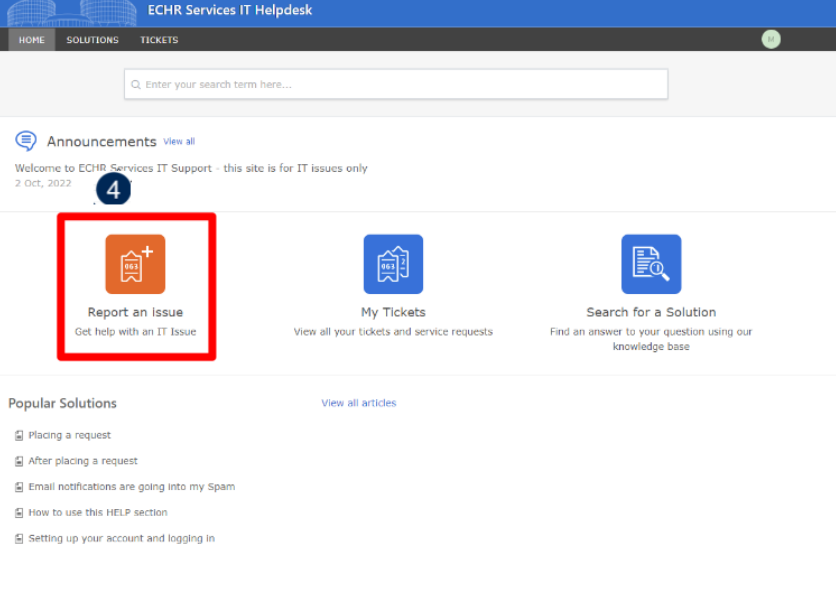The height and width of the screenshot is (601, 836).
Task: Open the After placing a request article
Action: pyautogui.click(x=83, y=461)
